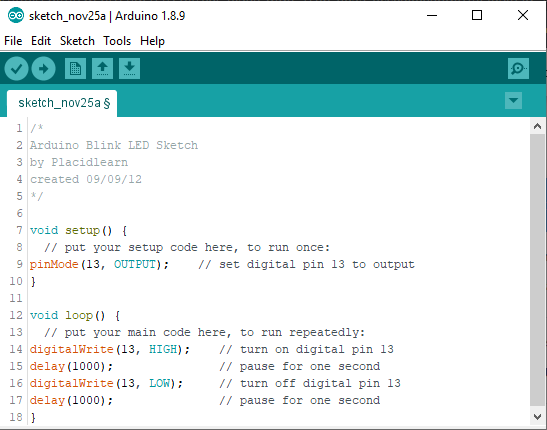Expand the tab options dropdown arrow
Viewport: 547px width, 430px height.
[x=513, y=101]
